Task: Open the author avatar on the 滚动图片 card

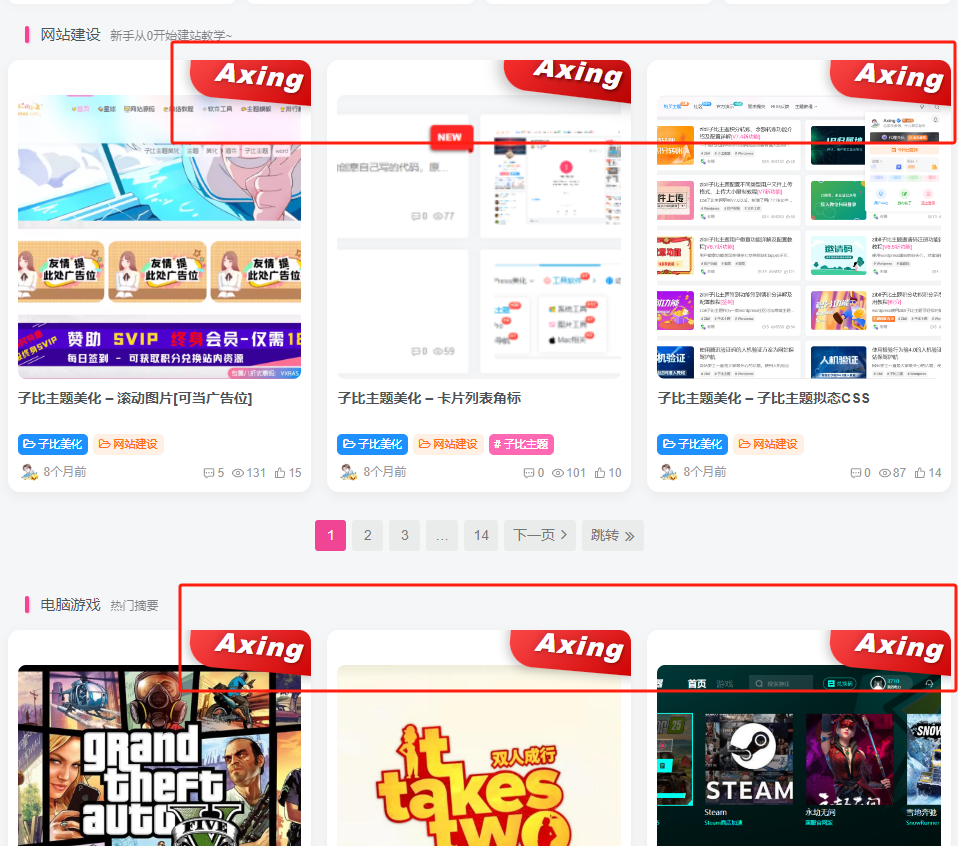Action: [x=29, y=472]
